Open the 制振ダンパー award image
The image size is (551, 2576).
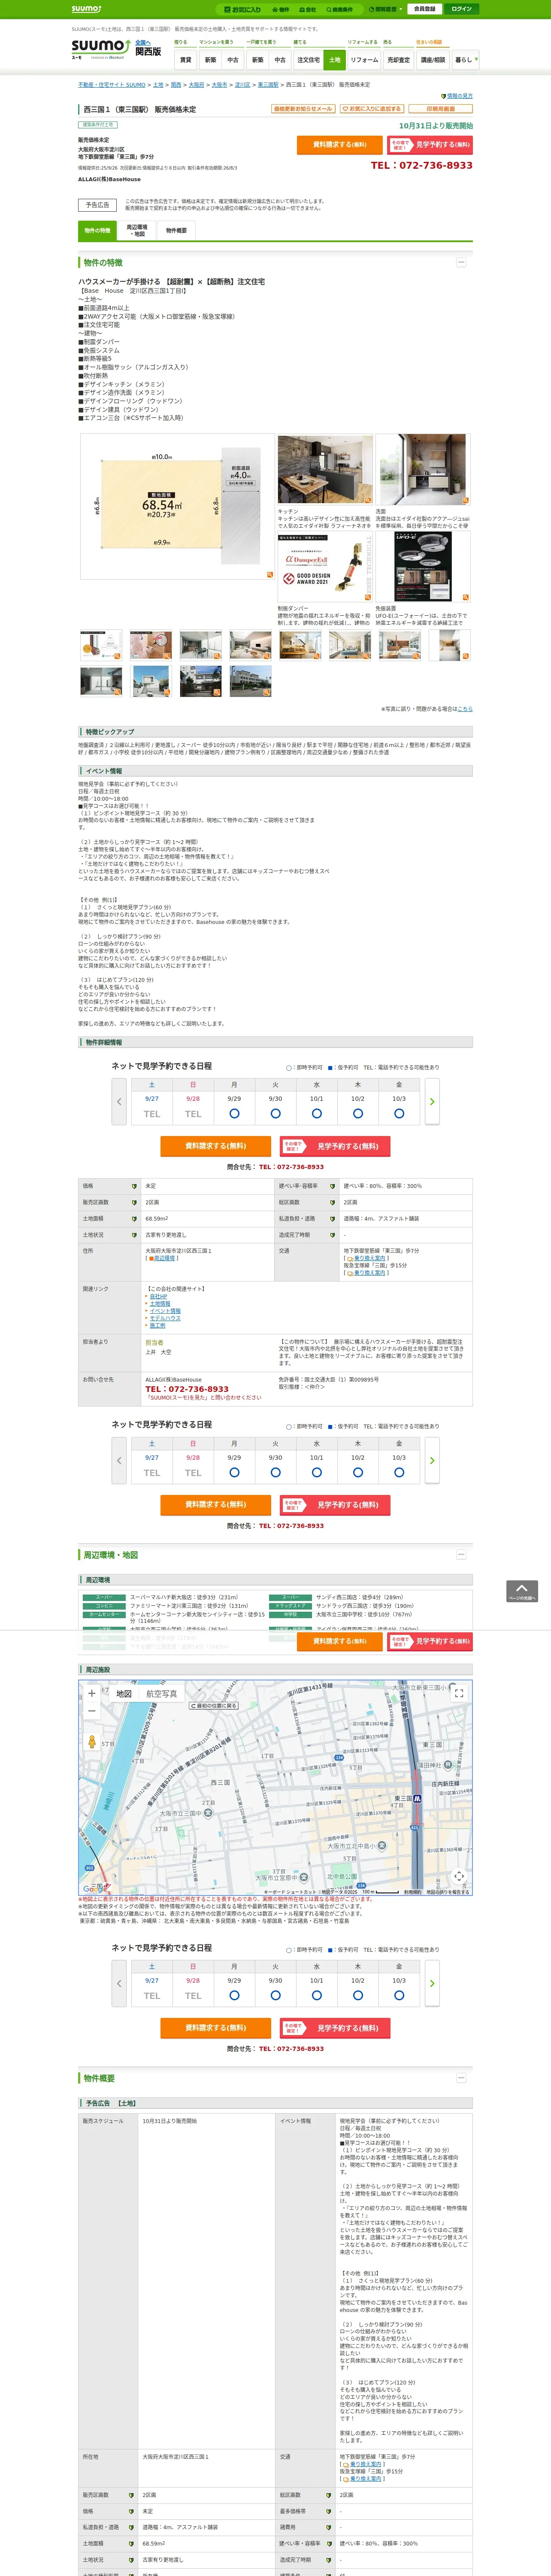point(325,567)
